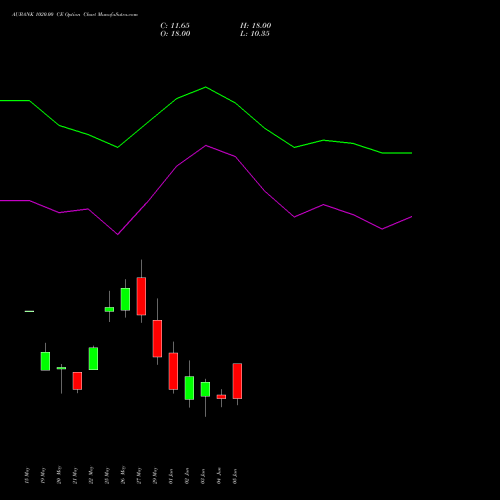The image size is (500, 500).
Task: Click the red candle for 01 Jun
Action: click(x=173, y=371)
